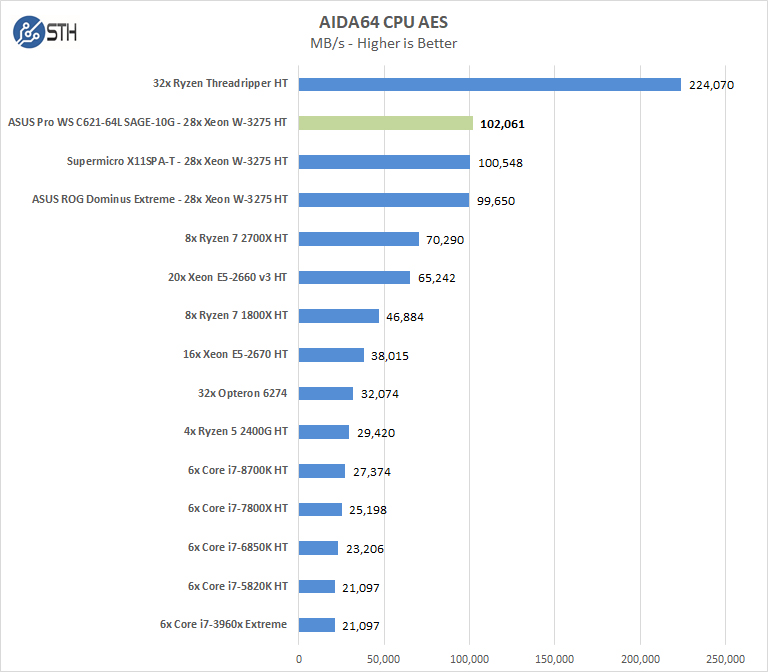Click the 6x Core i7-5820K HT label
This screenshot has width=768, height=672.
pos(238,586)
